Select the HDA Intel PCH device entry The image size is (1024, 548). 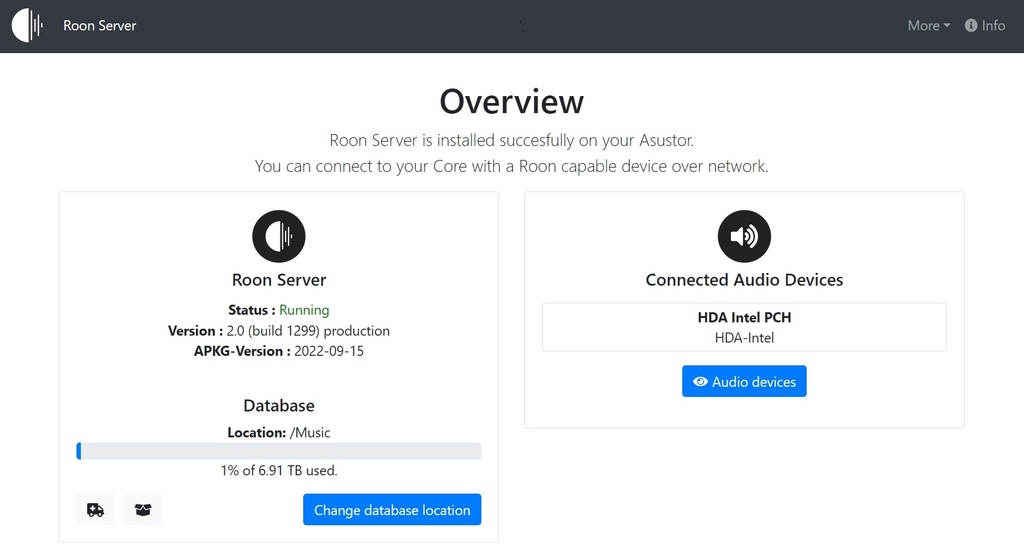(744, 327)
